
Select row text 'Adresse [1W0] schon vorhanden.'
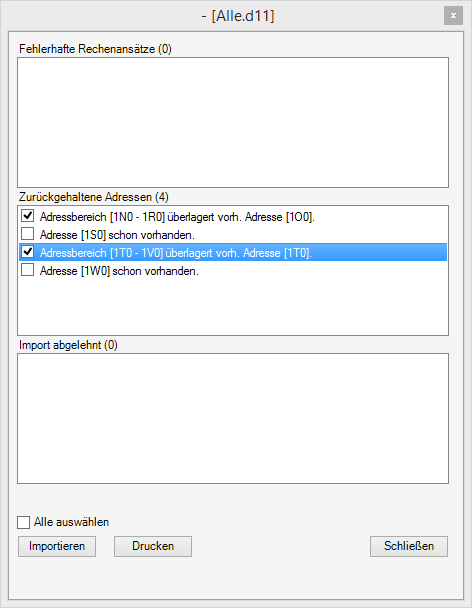click(x=119, y=271)
